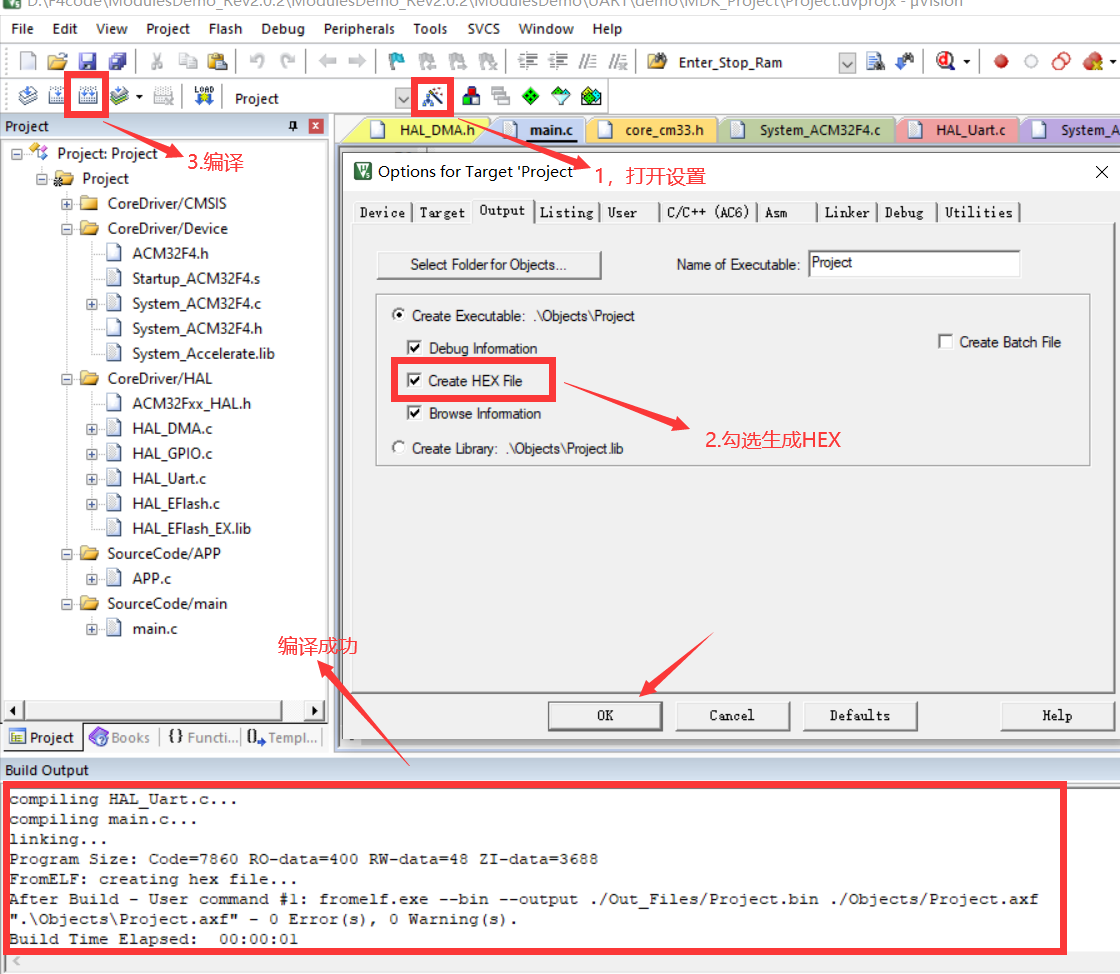Open Options for Target magic wand icon

point(433,97)
